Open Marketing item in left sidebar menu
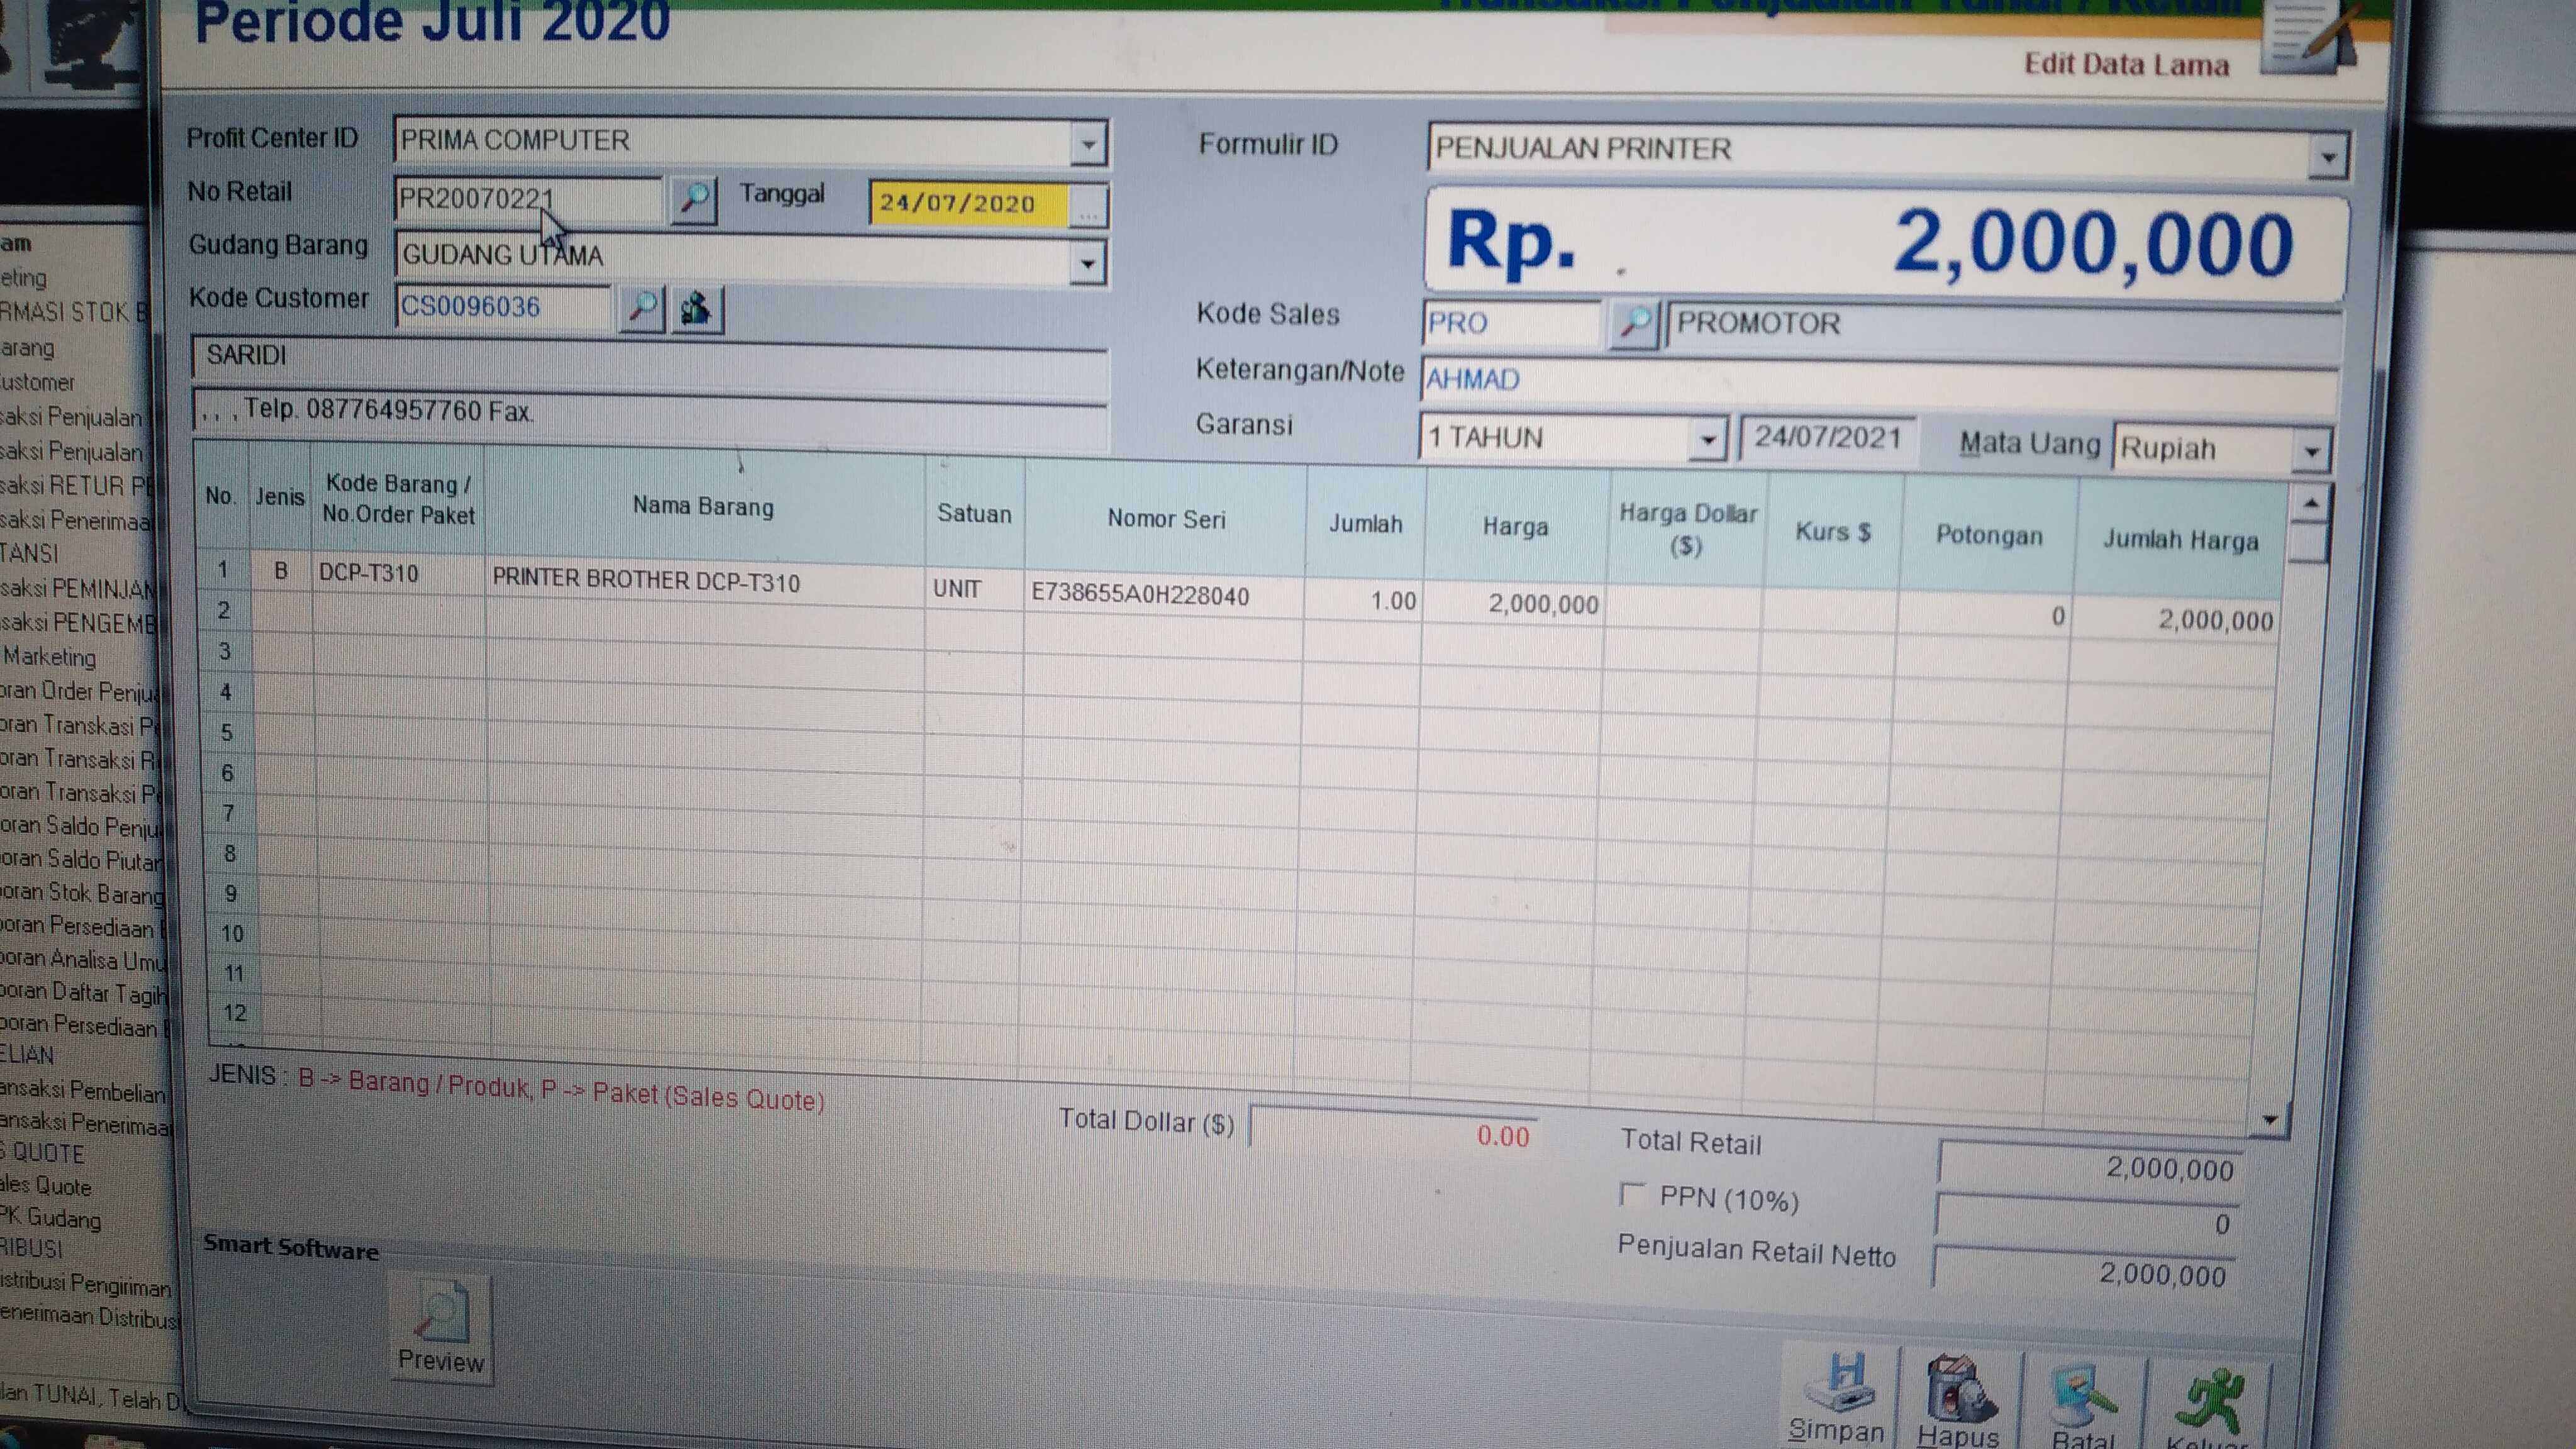 (50, 657)
